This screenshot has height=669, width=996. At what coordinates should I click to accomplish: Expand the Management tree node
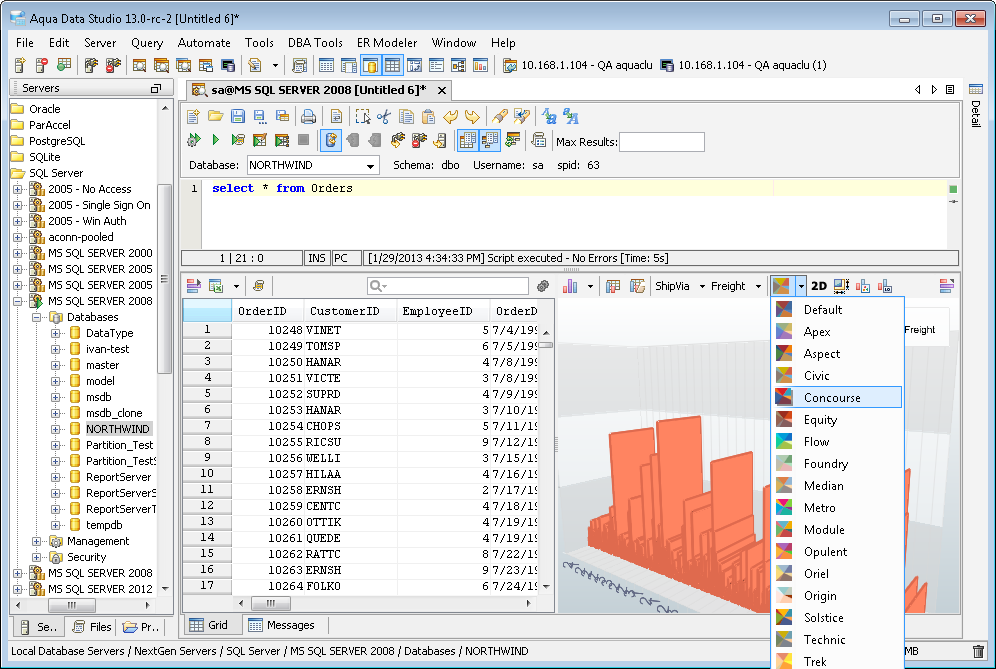point(36,541)
